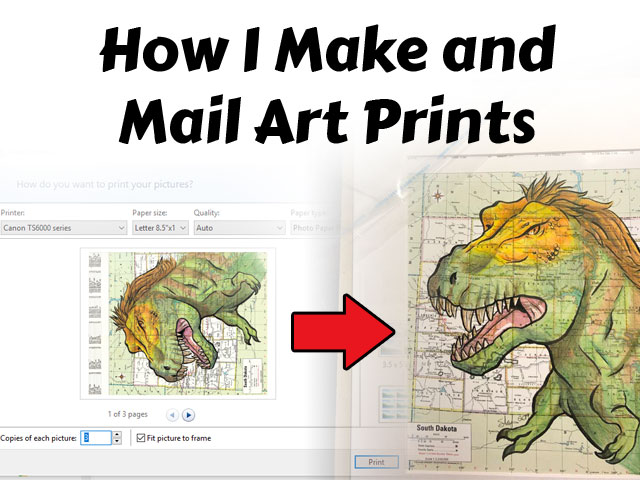Screen dimensions: 640x480
Task: Click the "How do you want to print your pictures?" heading
Action: pos(105,184)
